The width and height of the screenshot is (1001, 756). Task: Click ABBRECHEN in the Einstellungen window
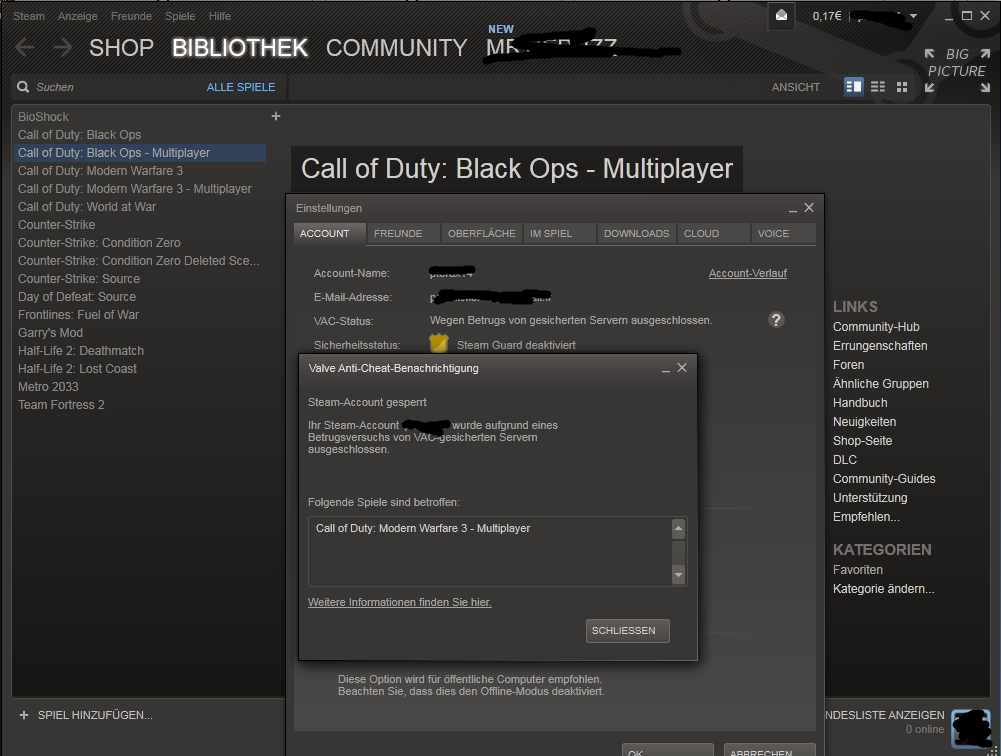tap(769, 750)
